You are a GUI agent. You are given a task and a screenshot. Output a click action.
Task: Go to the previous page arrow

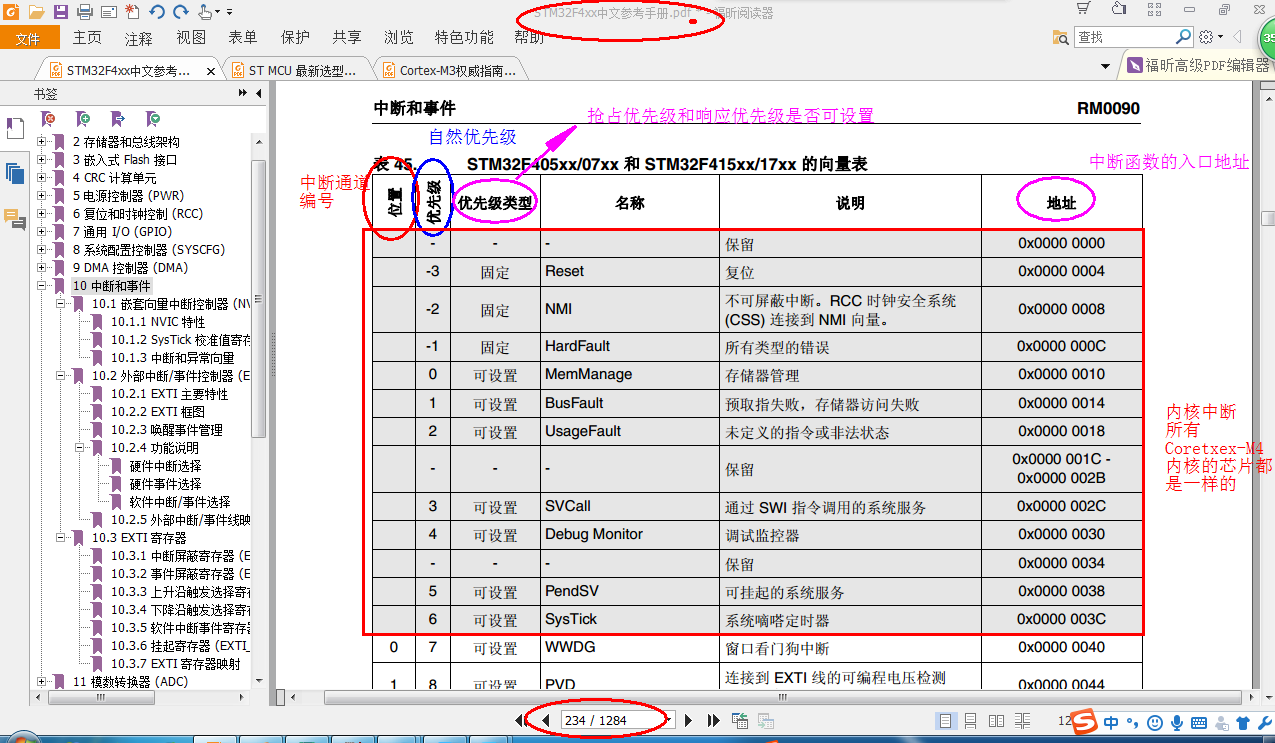pyautogui.click(x=545, y=720)
